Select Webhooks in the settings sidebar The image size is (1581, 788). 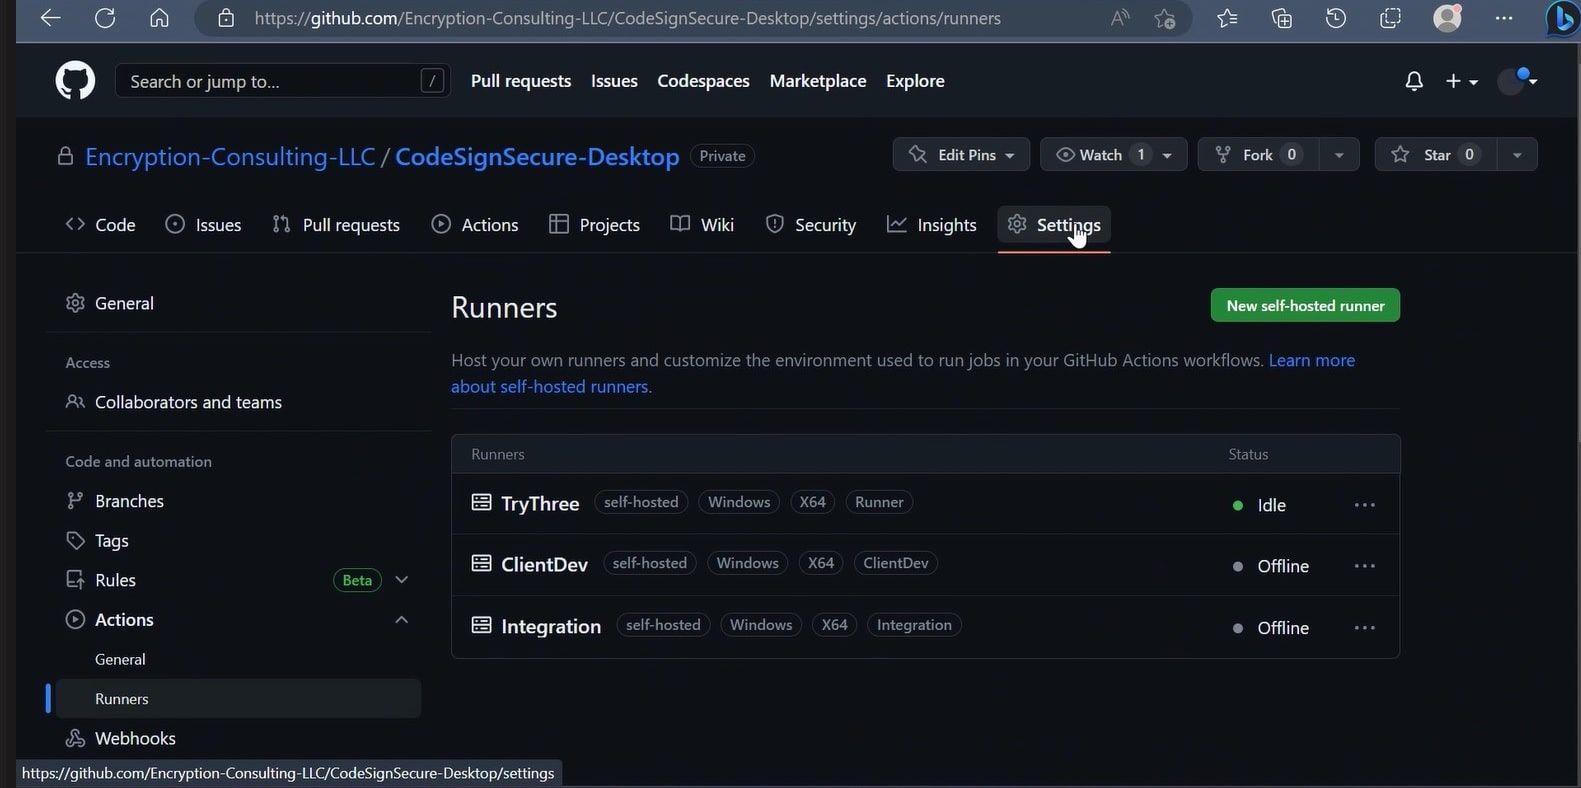tap(135, 738)
